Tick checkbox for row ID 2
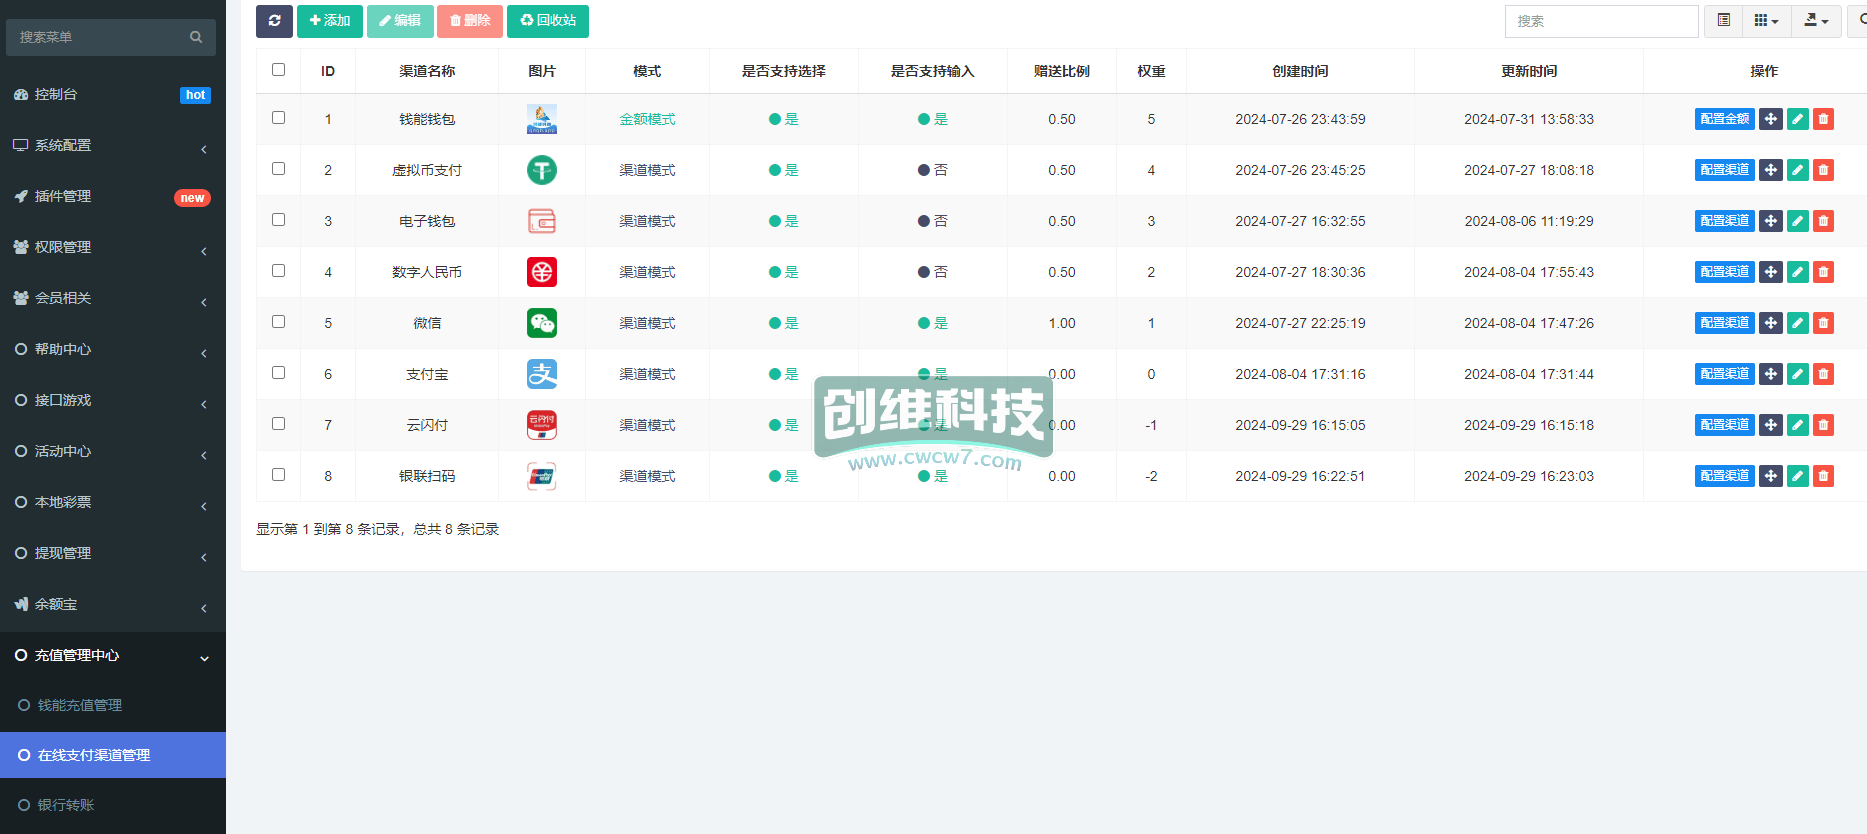The image size is (1867, 834). (278, 168)
